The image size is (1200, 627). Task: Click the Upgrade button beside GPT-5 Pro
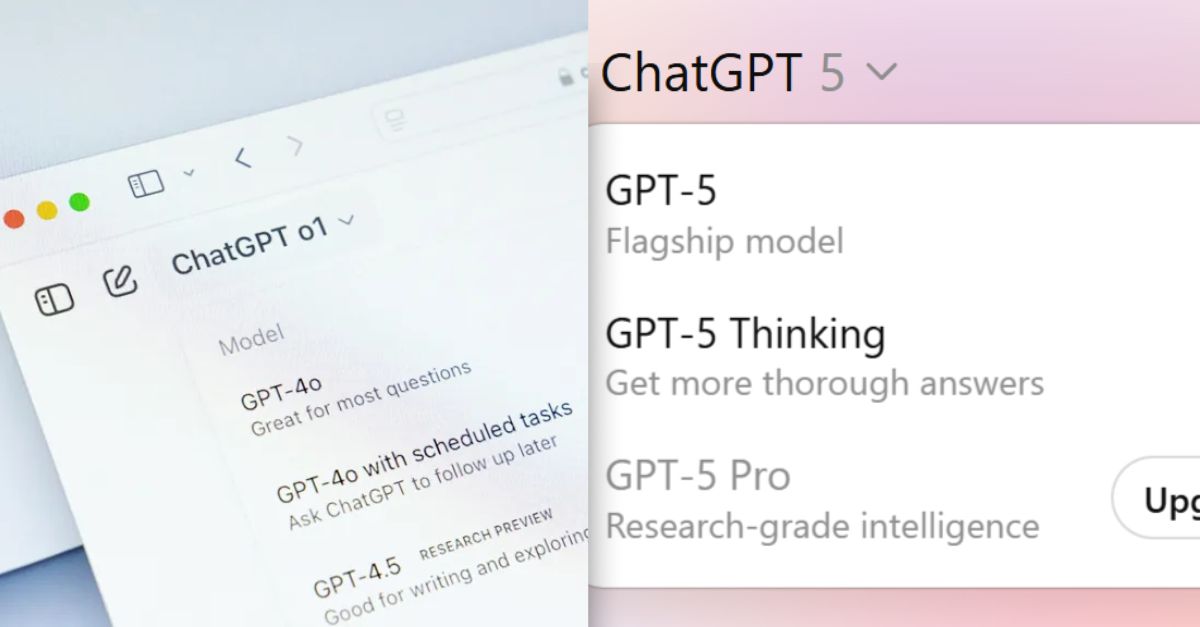point(1158,498)
